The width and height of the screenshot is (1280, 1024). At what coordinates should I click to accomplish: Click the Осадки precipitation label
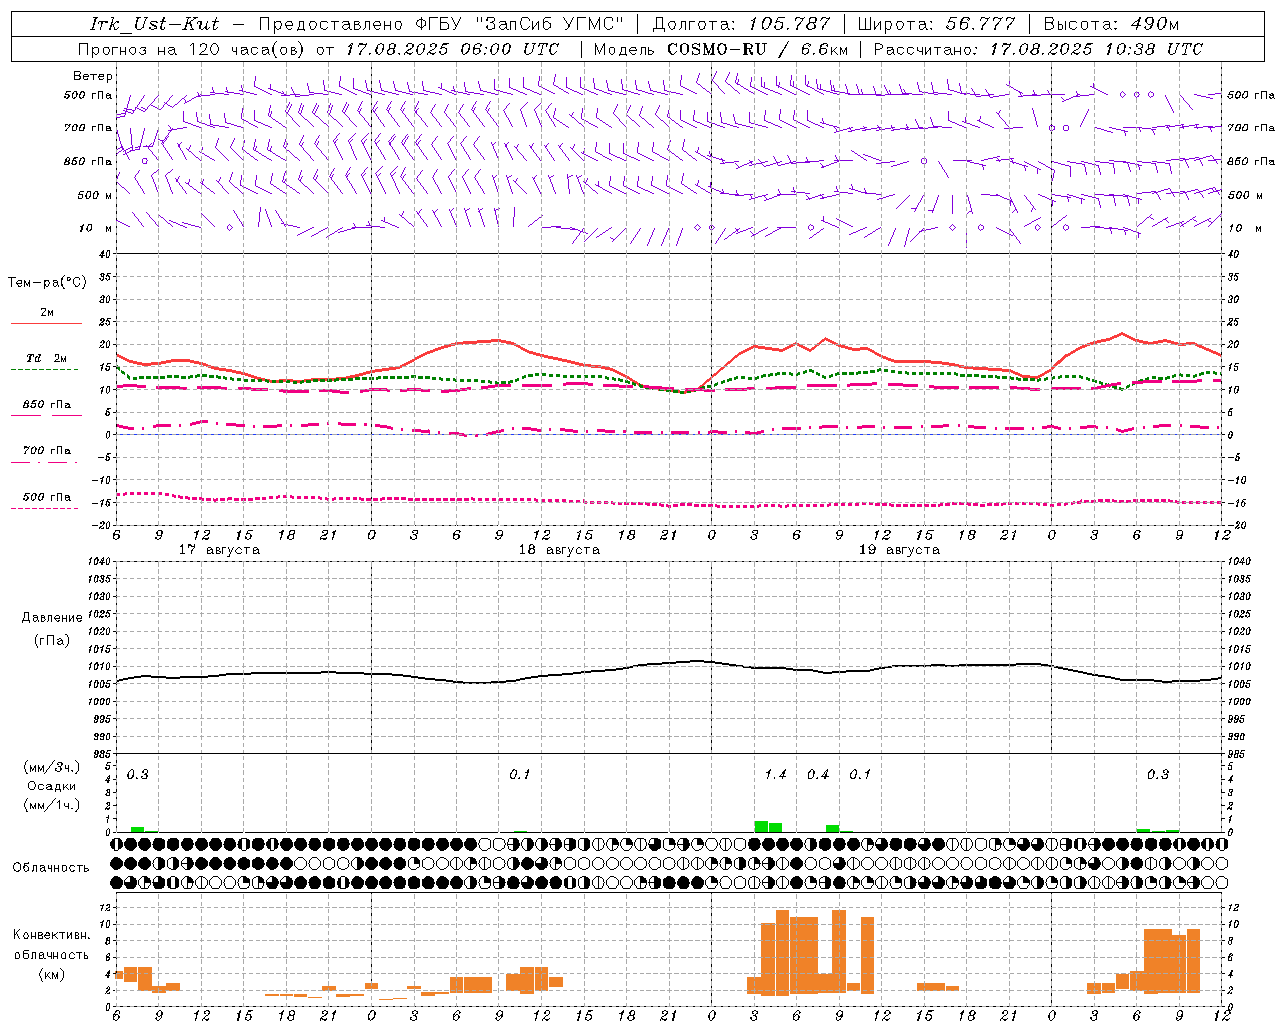click(52, 786)
